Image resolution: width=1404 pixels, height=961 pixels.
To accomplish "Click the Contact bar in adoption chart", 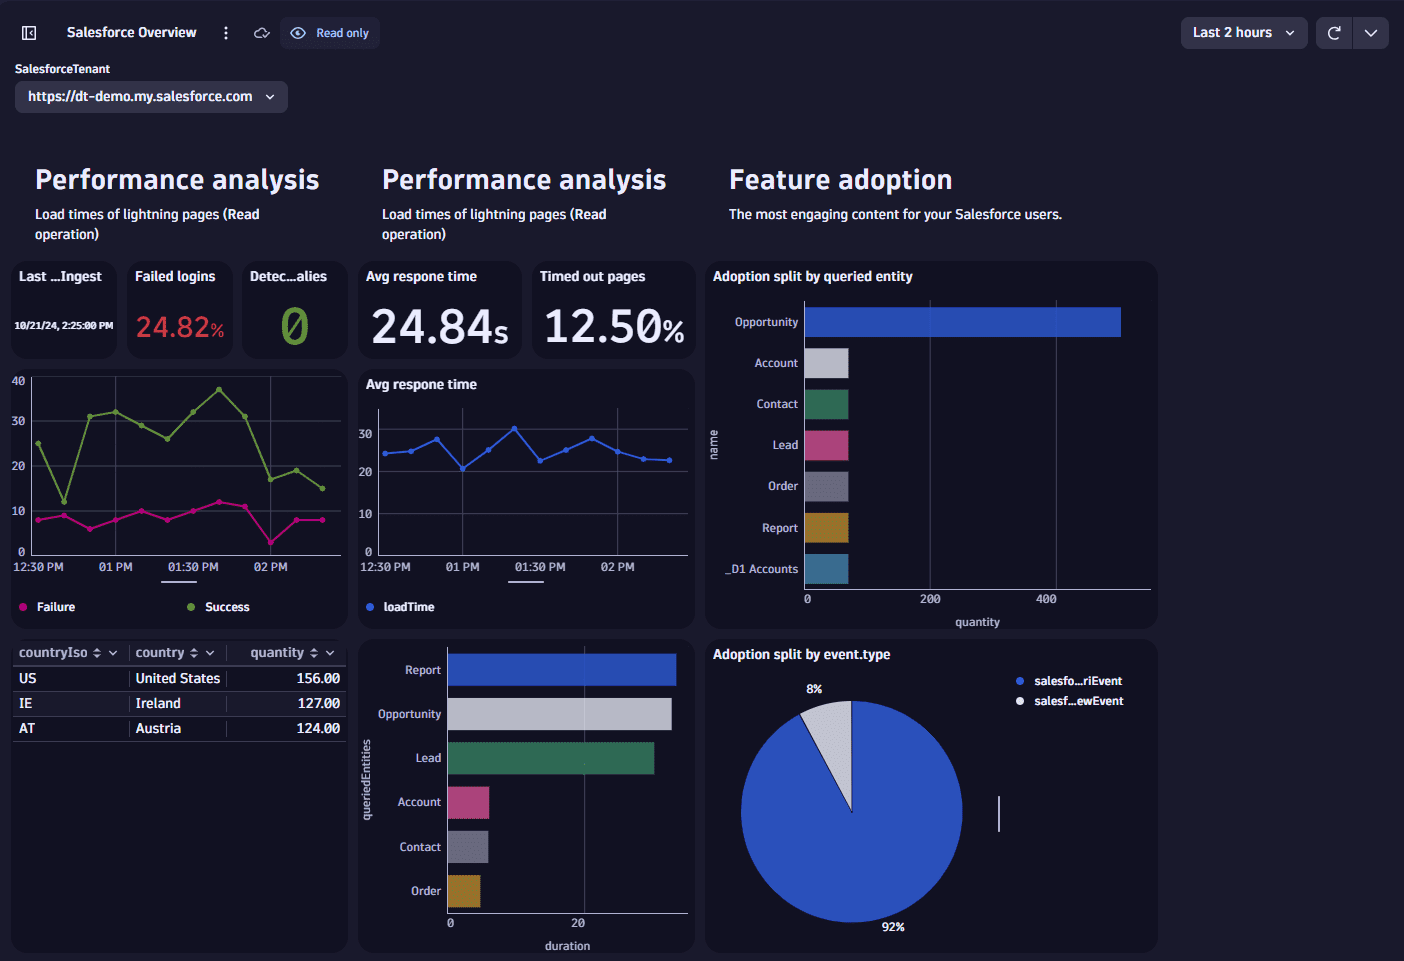I will [x=826, y=404].
